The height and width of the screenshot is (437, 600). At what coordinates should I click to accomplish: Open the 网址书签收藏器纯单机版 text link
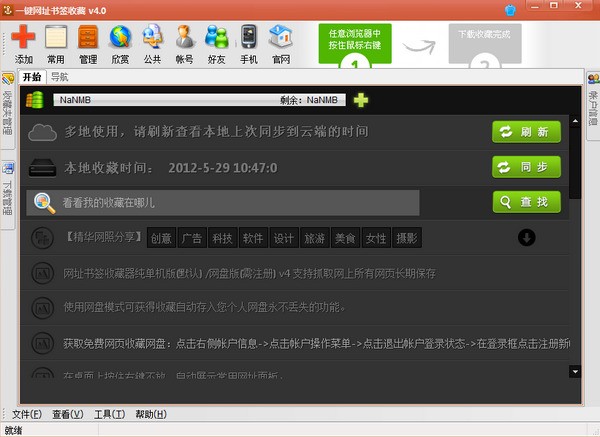(x=249, y=273)
